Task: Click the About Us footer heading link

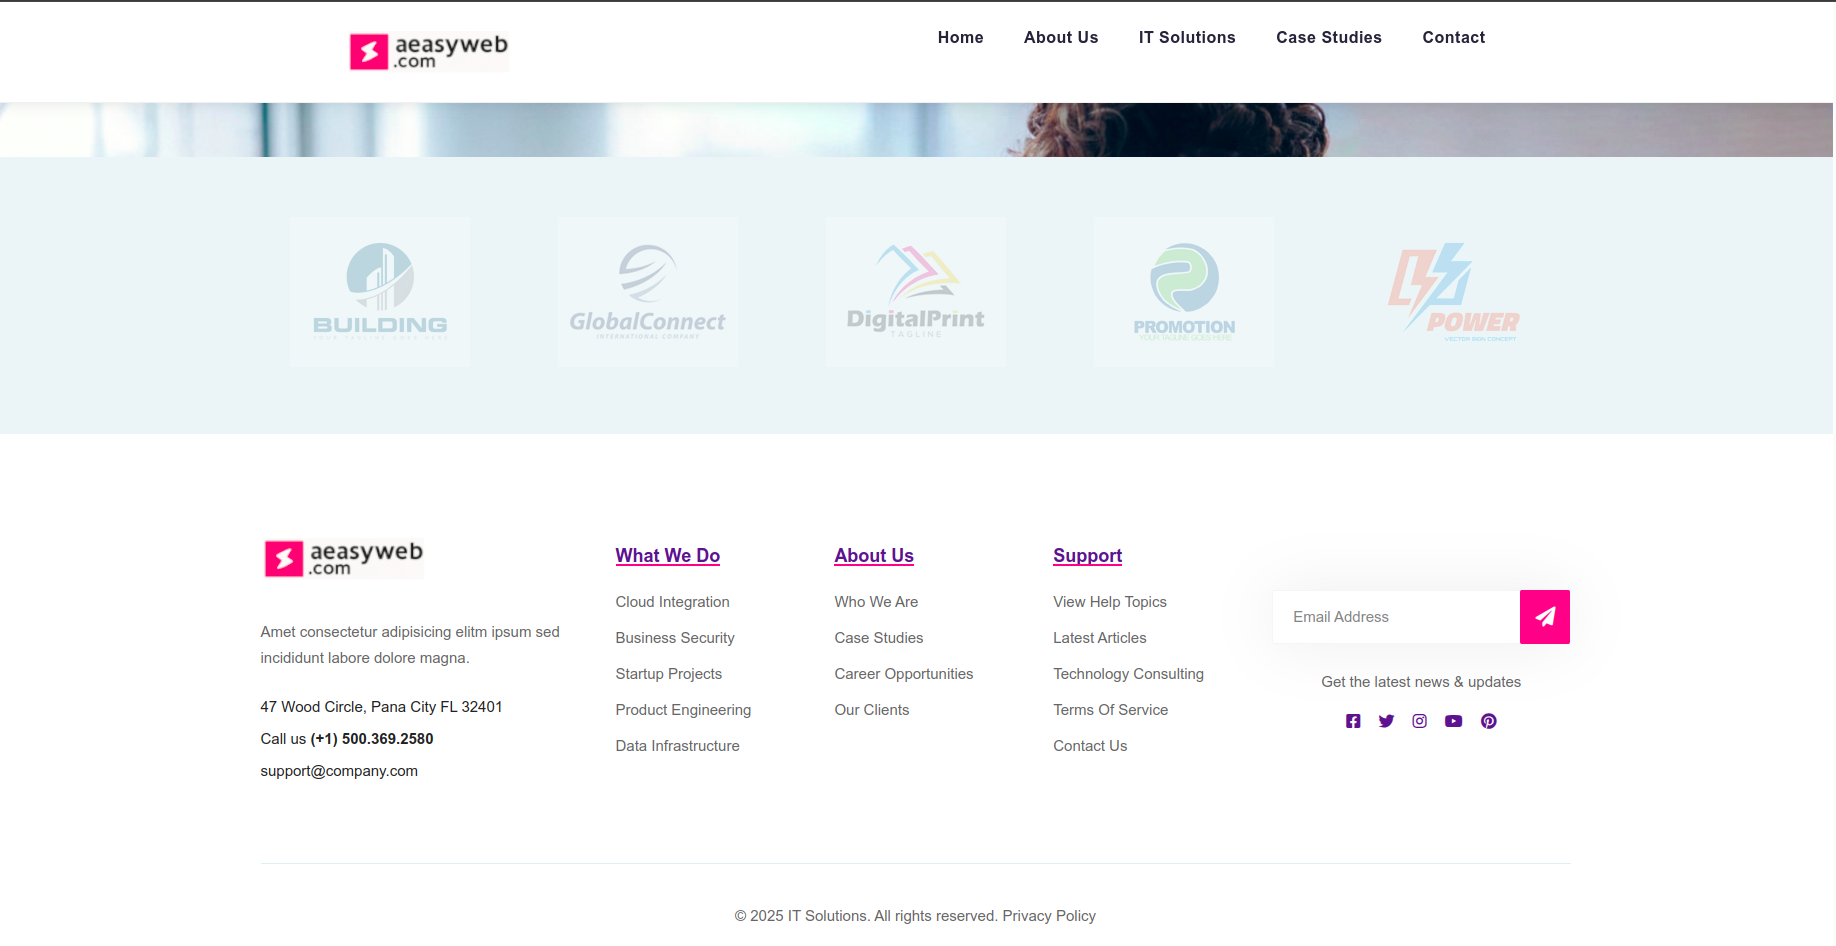Action: (x=874, y=556)
